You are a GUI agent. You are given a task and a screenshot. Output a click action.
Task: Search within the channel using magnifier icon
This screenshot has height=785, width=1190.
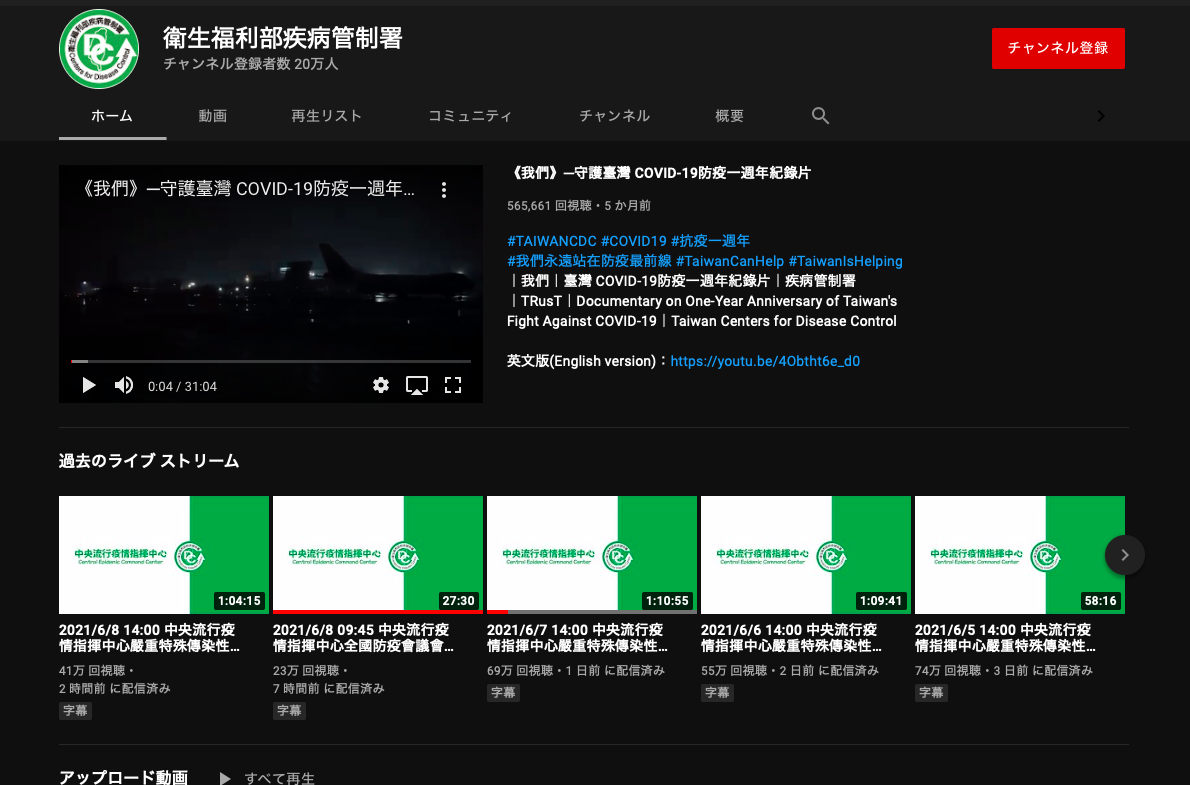coord(820,115)
